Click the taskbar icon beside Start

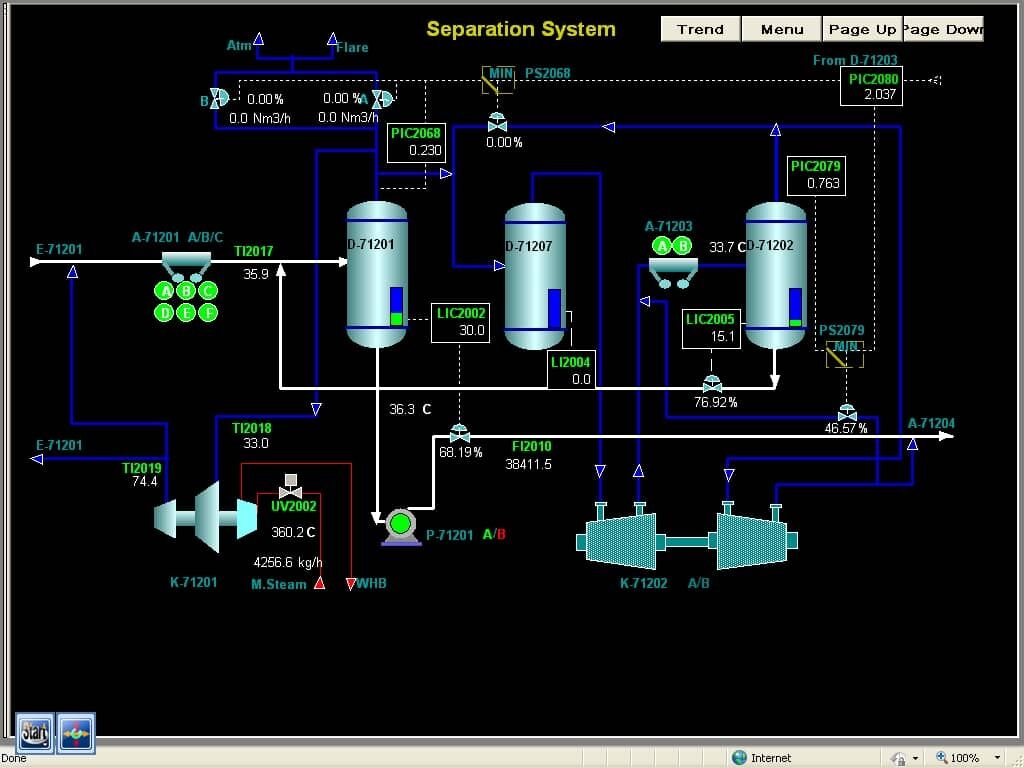point(76,733)
